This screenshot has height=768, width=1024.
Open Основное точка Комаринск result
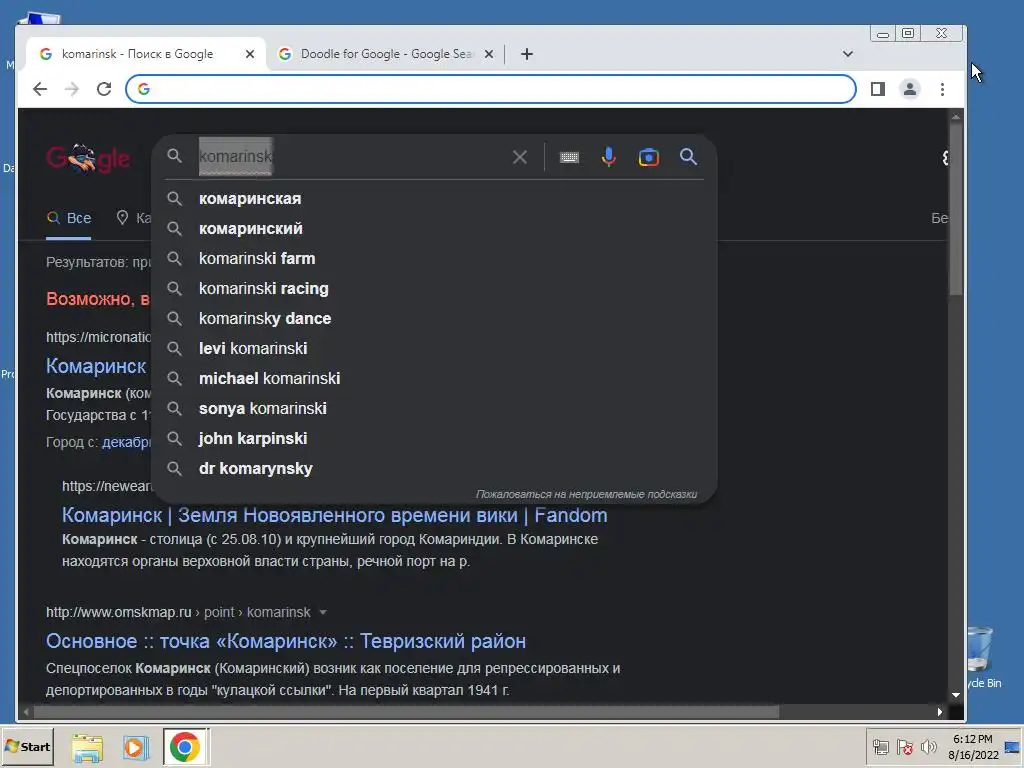tap(285, 641)
